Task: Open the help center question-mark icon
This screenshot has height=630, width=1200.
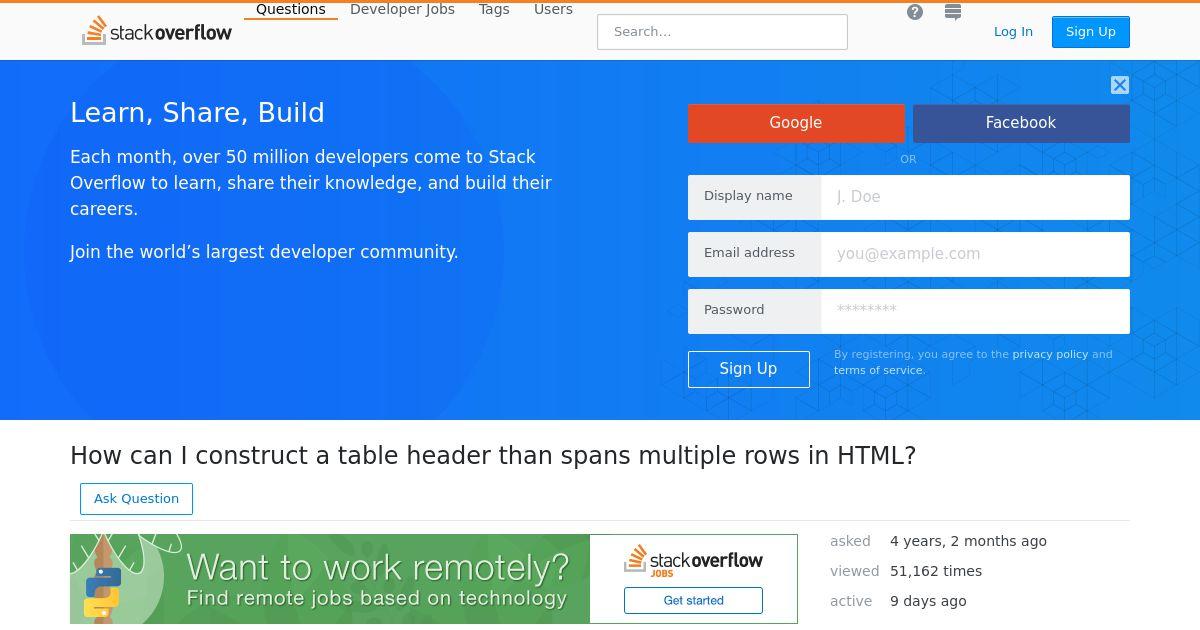Action: [915, 12]
